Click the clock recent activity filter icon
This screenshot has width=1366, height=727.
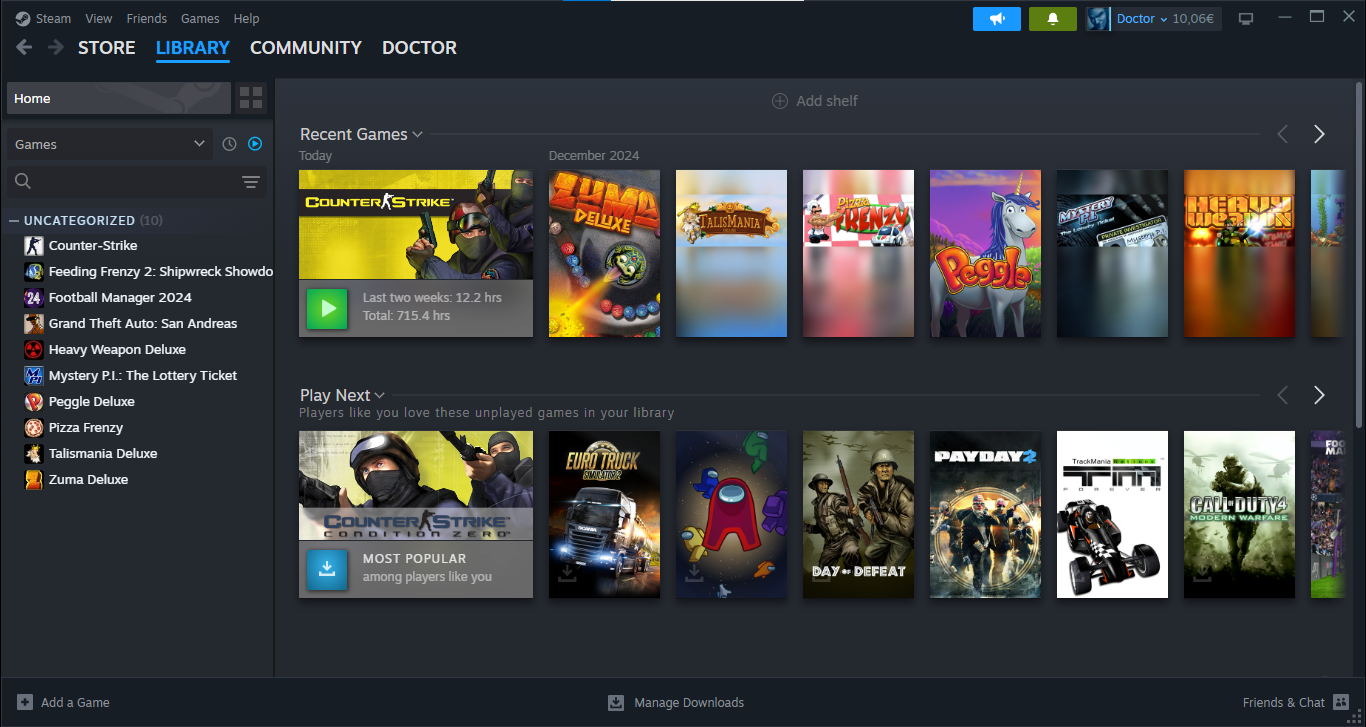click(x=229, y=144)
